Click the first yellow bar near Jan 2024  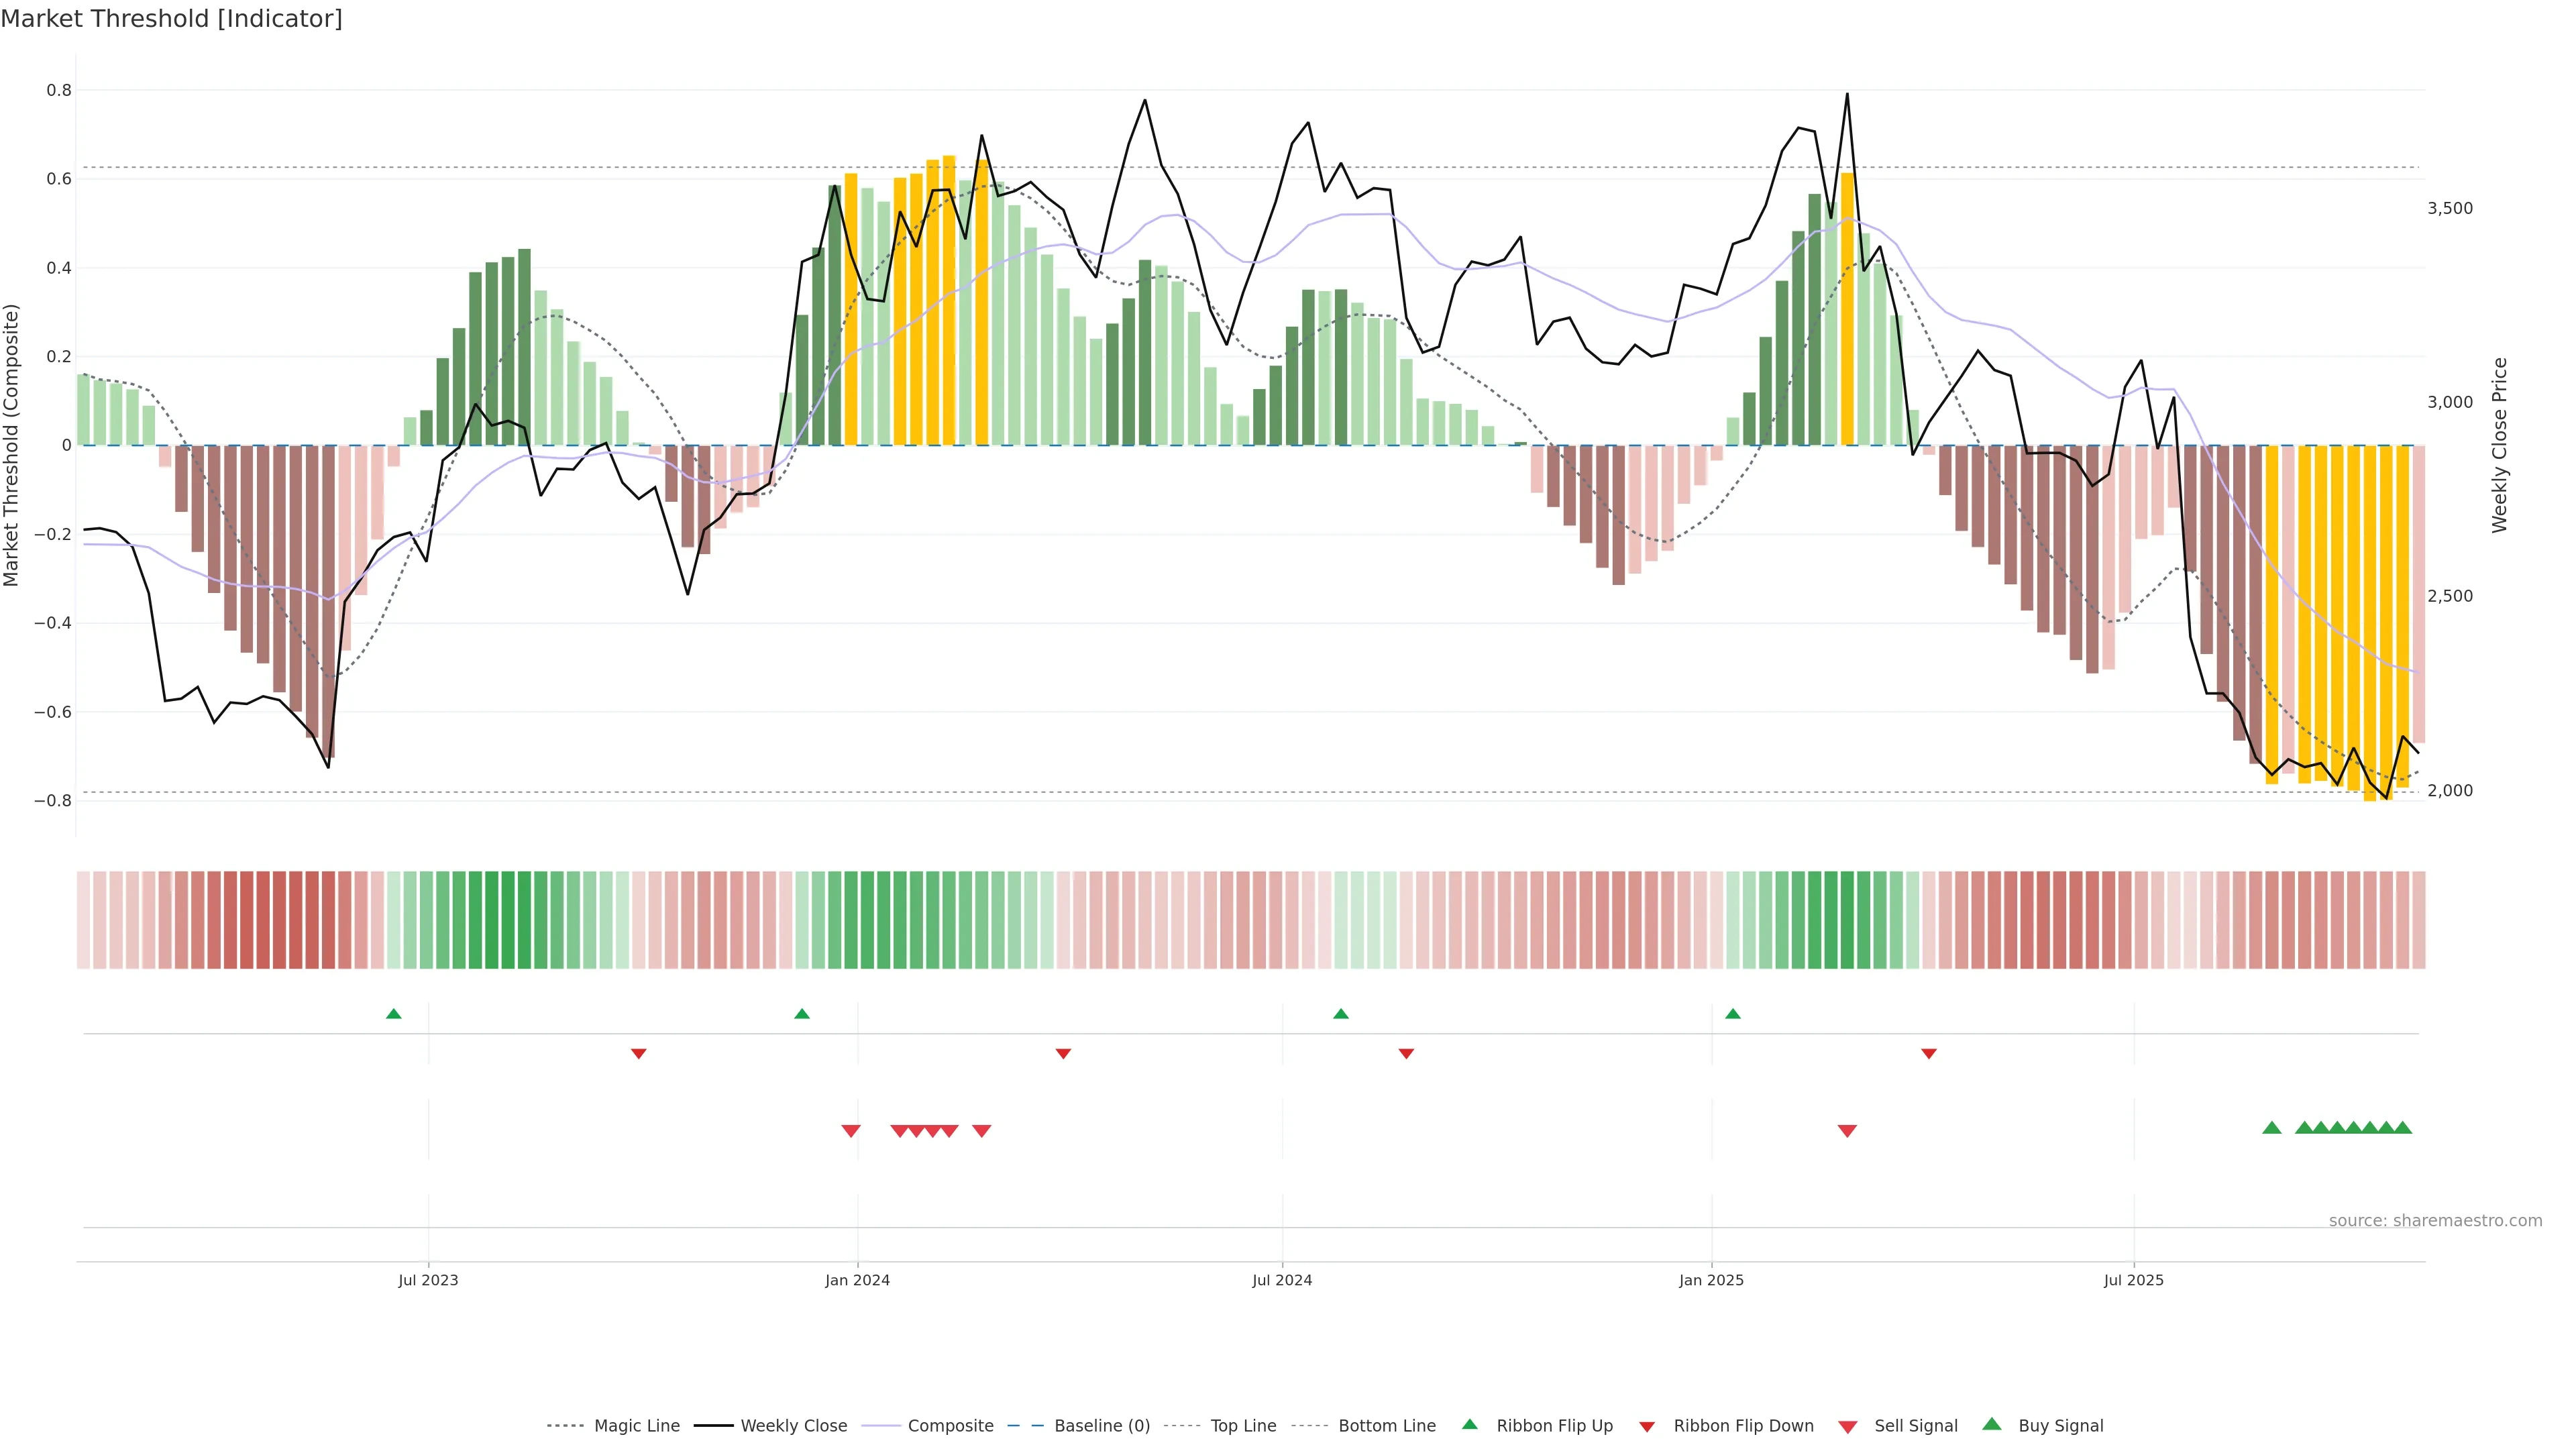point(851,309)
